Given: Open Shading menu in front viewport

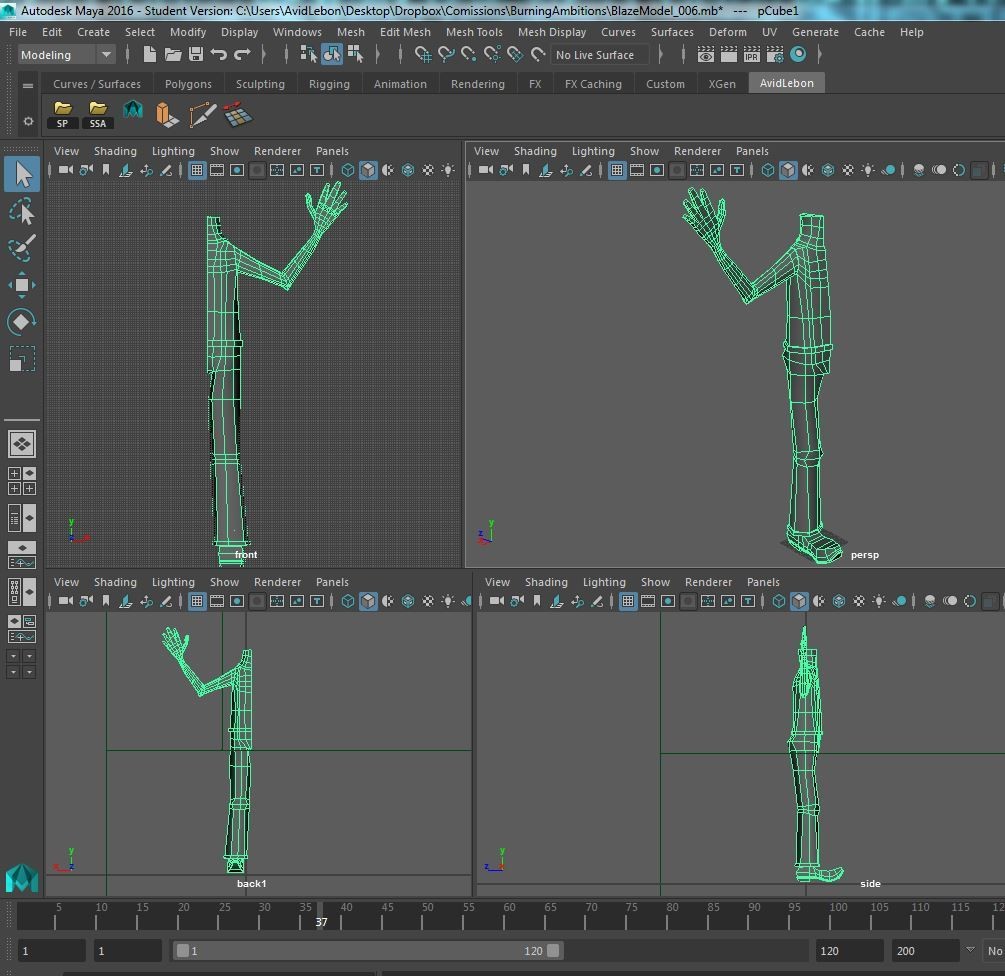Looking at the screenshot, I should point(115,151).
